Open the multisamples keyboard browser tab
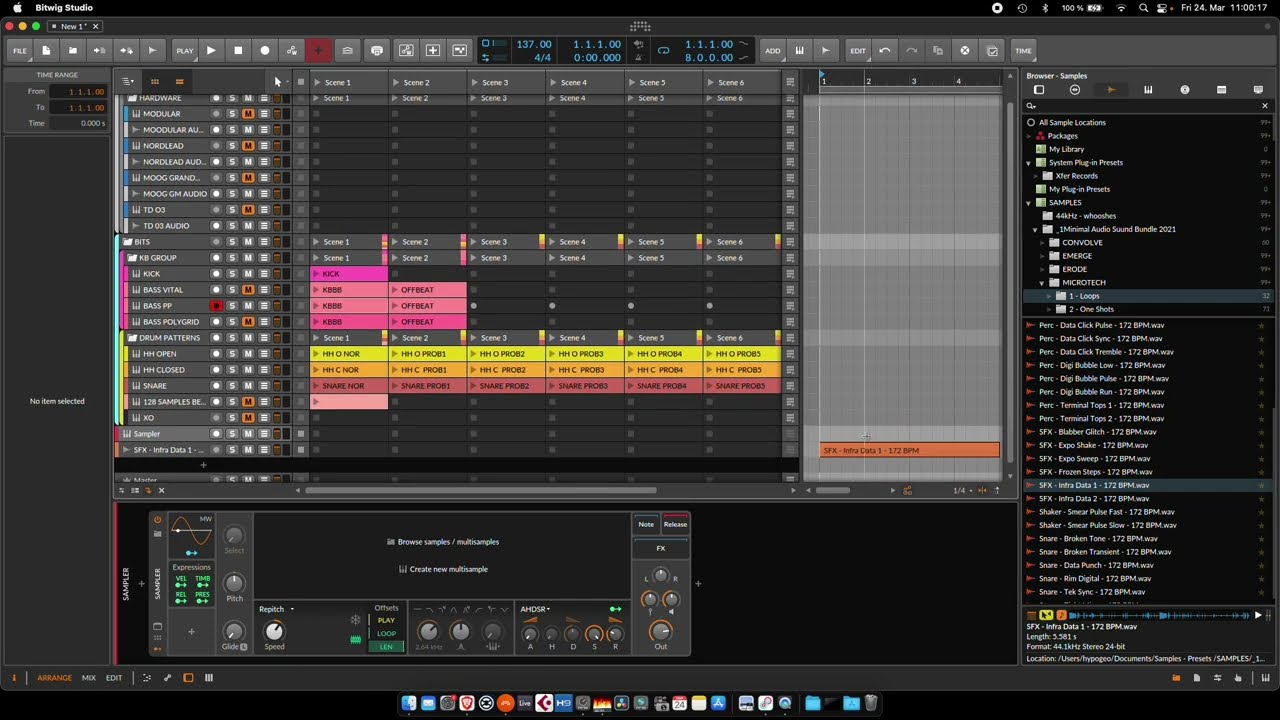 (1148, 90)
